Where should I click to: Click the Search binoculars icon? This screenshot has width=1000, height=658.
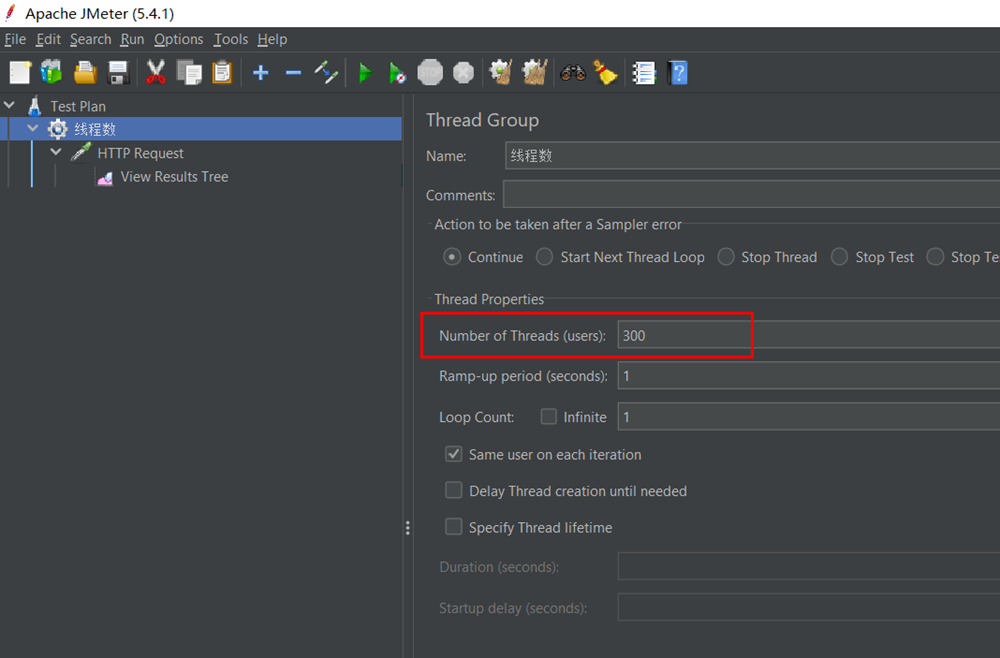click(573, 73)
